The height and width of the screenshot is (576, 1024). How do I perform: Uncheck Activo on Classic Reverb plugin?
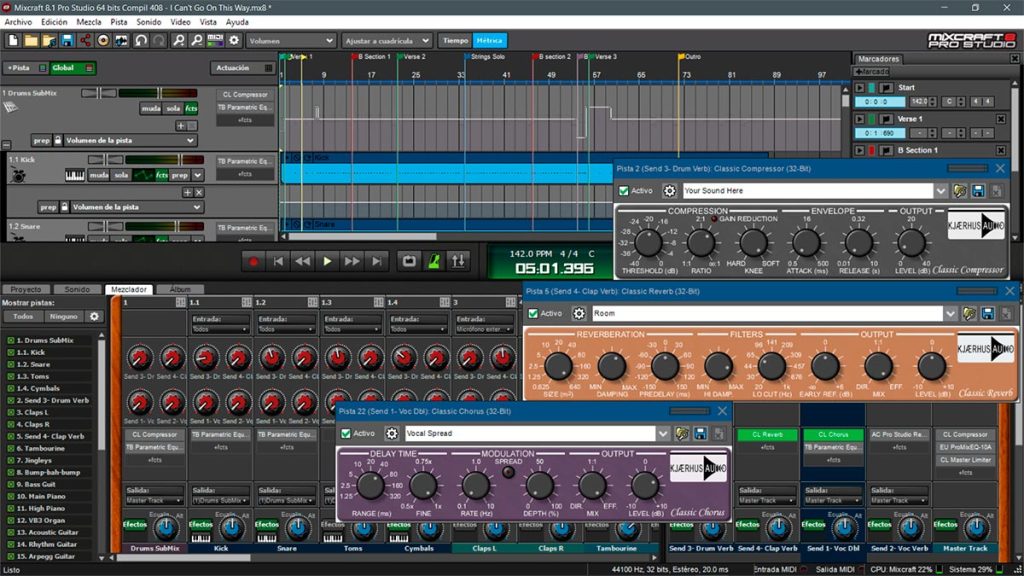tap(533, 313)
